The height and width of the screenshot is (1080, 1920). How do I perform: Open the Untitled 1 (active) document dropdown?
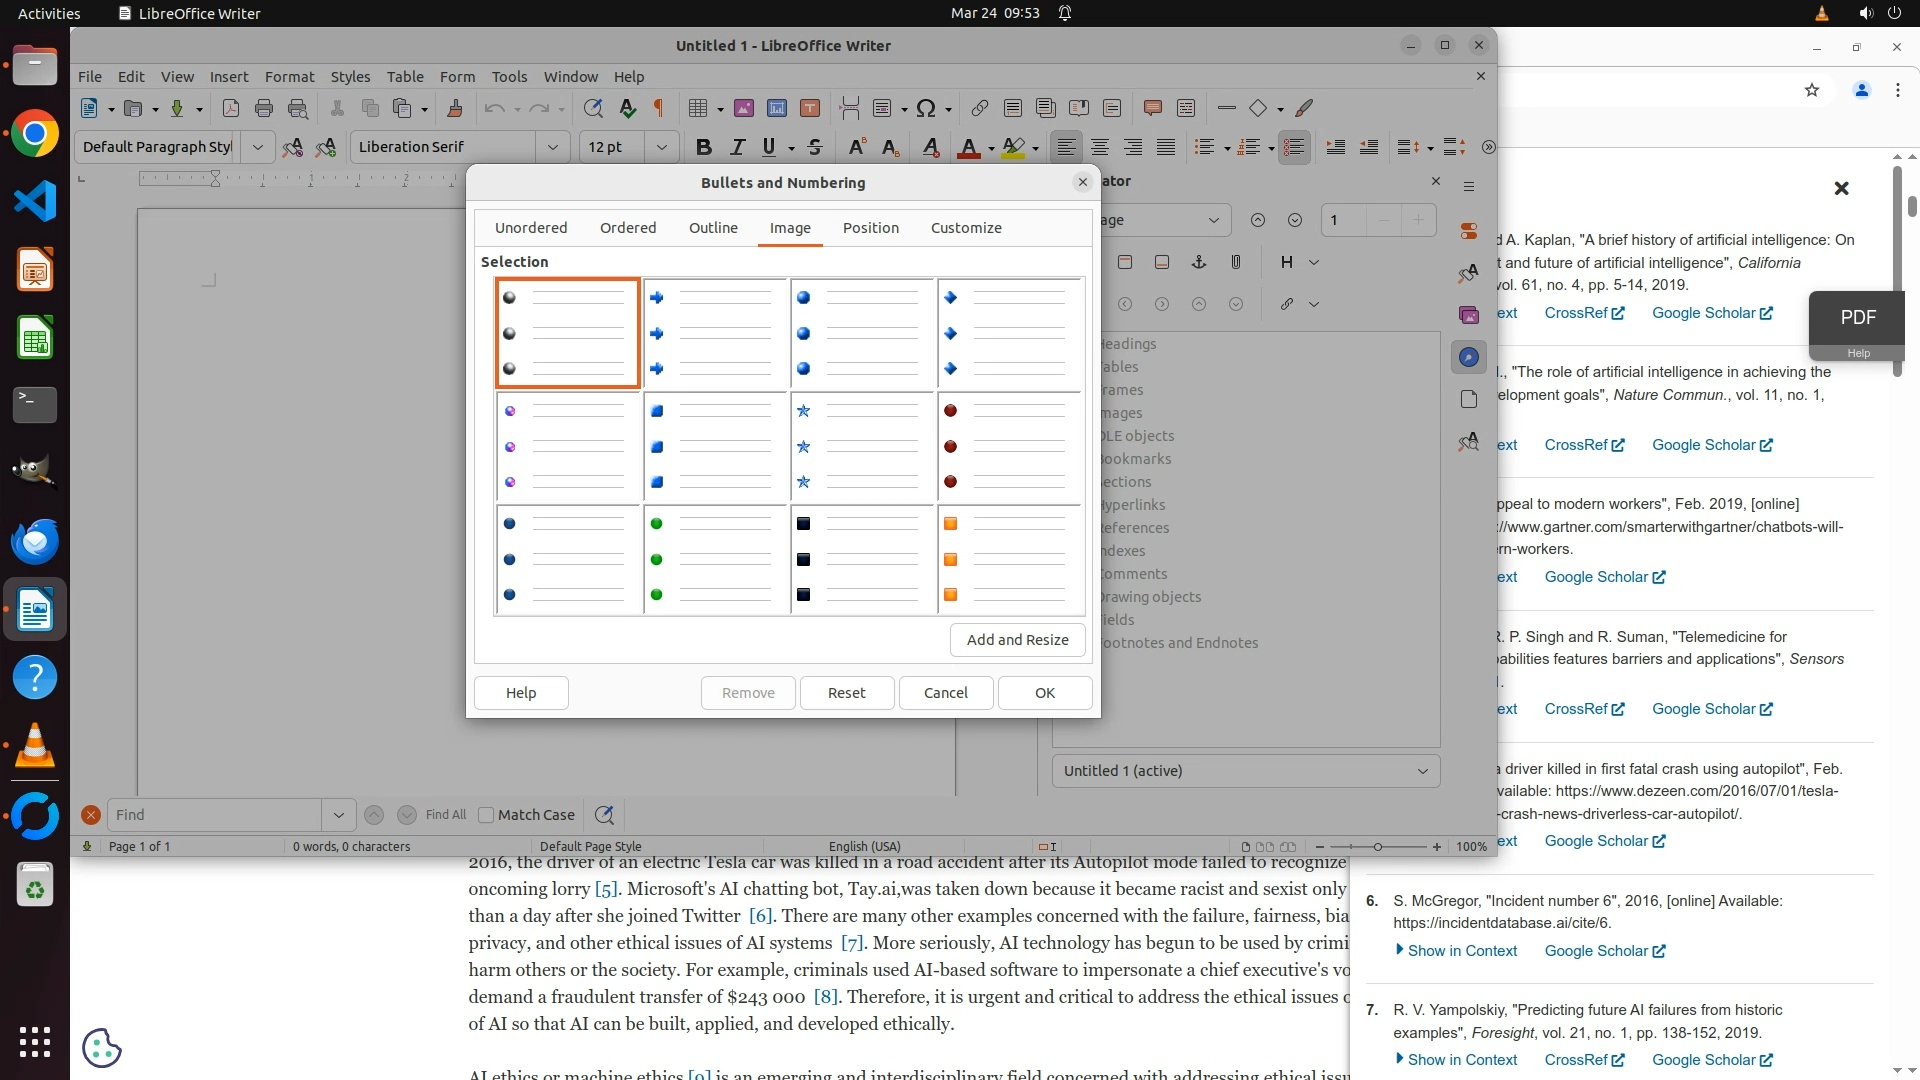[x=1245, y=771]
